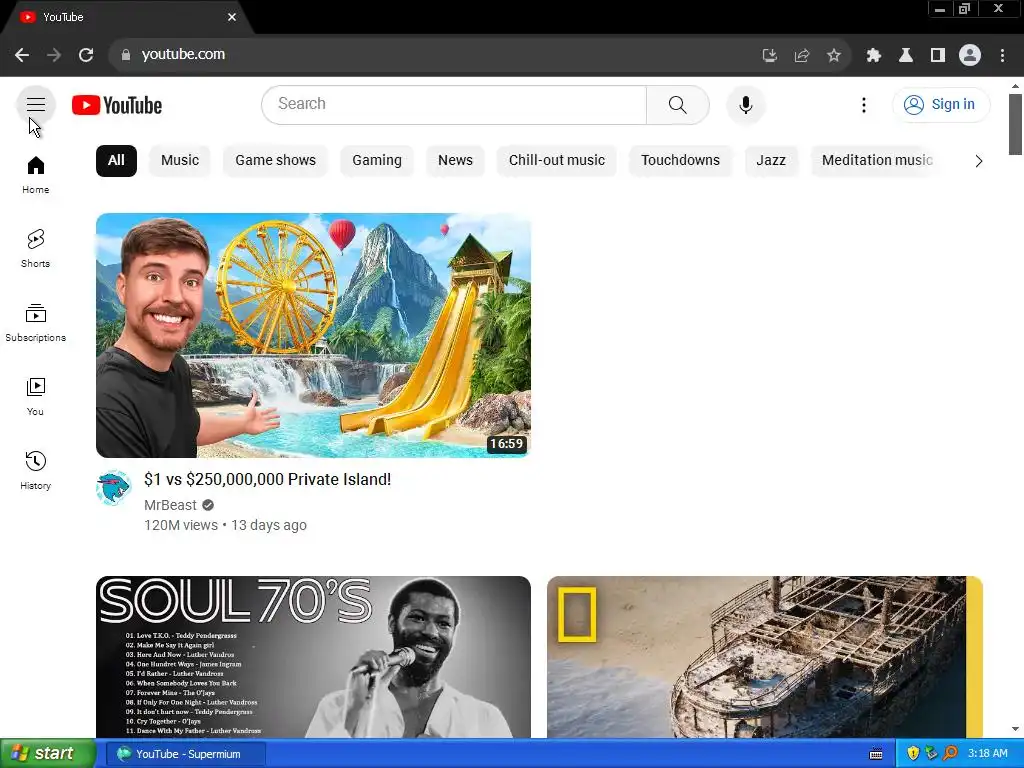
Task: Select the Chill-out music chip
Action: pos(556,161)
